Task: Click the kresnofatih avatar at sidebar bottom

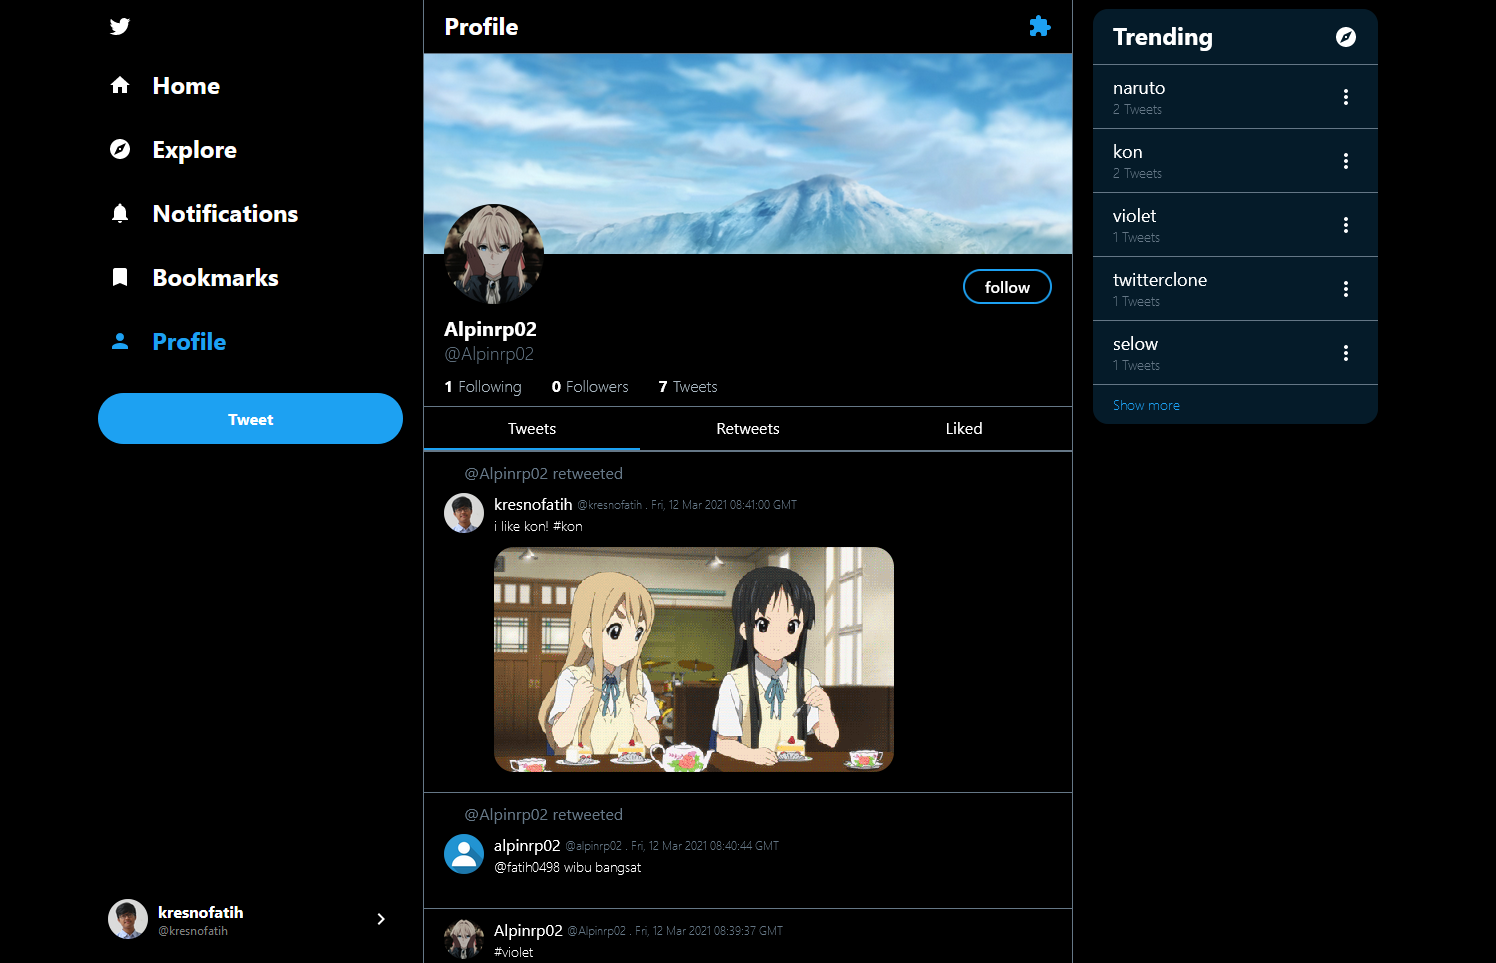Action: (x=128, y=919)
